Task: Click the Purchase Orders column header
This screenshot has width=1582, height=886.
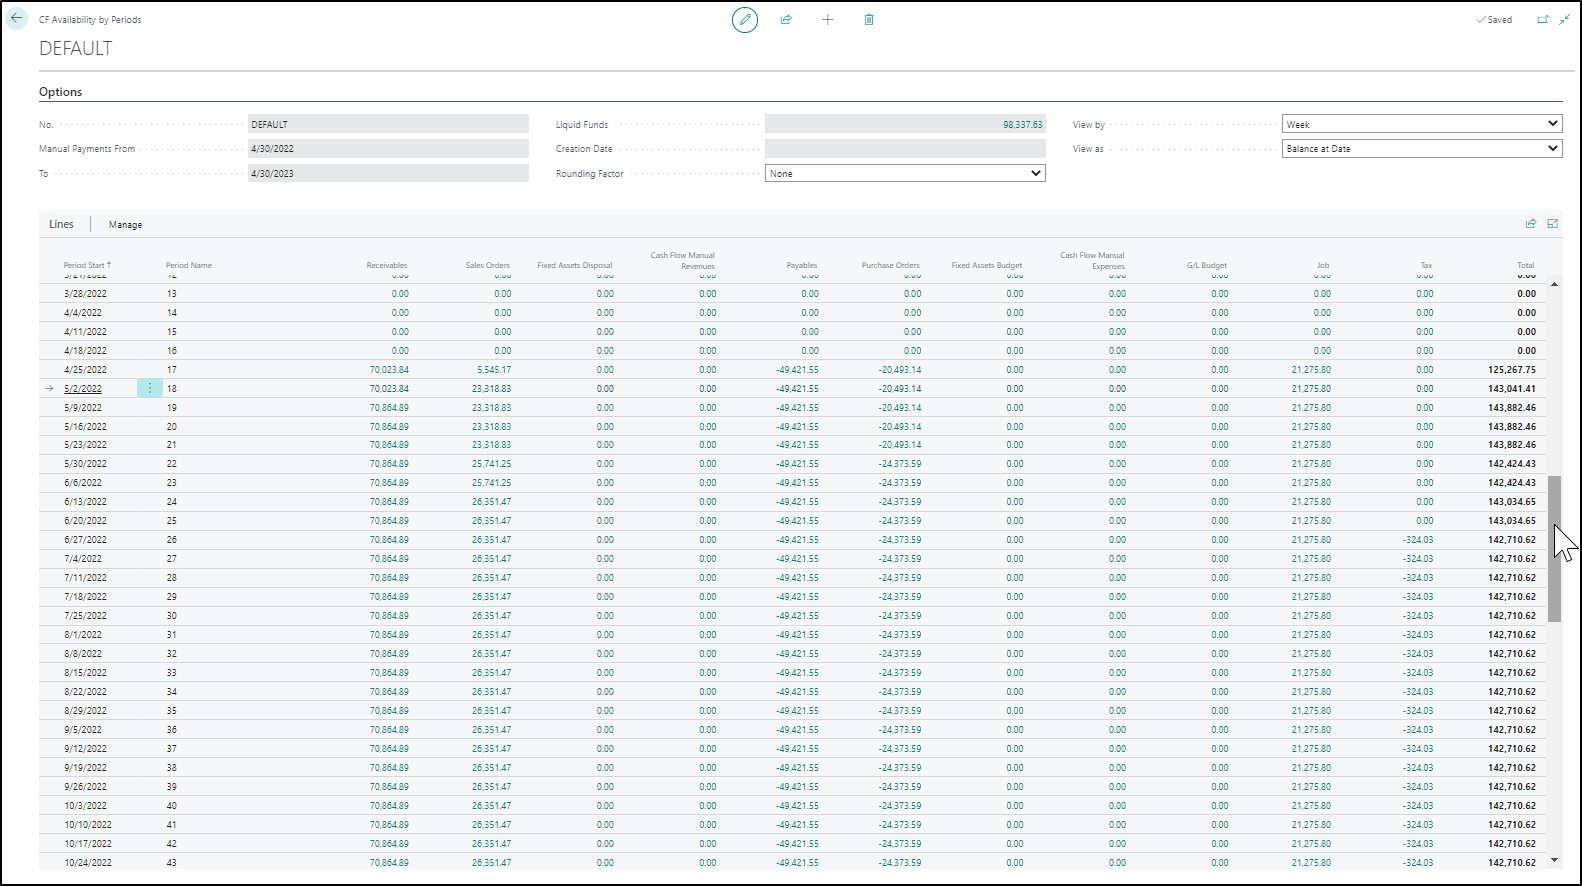Action: [x=891, y=265]
